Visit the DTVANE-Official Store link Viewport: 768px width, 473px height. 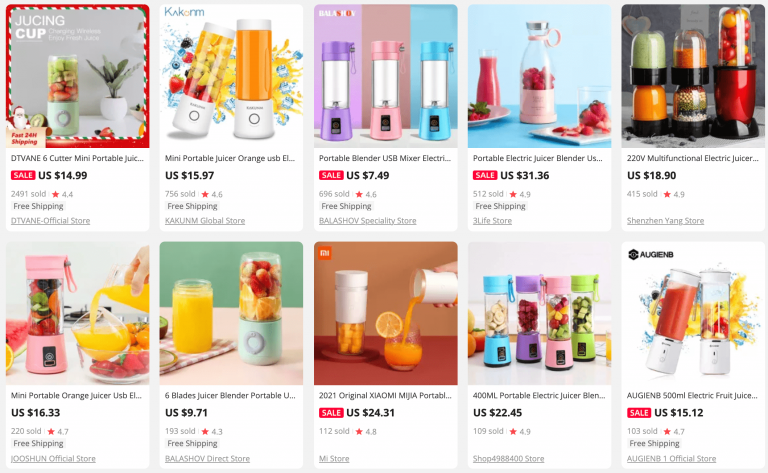click(x=50, y=221)
